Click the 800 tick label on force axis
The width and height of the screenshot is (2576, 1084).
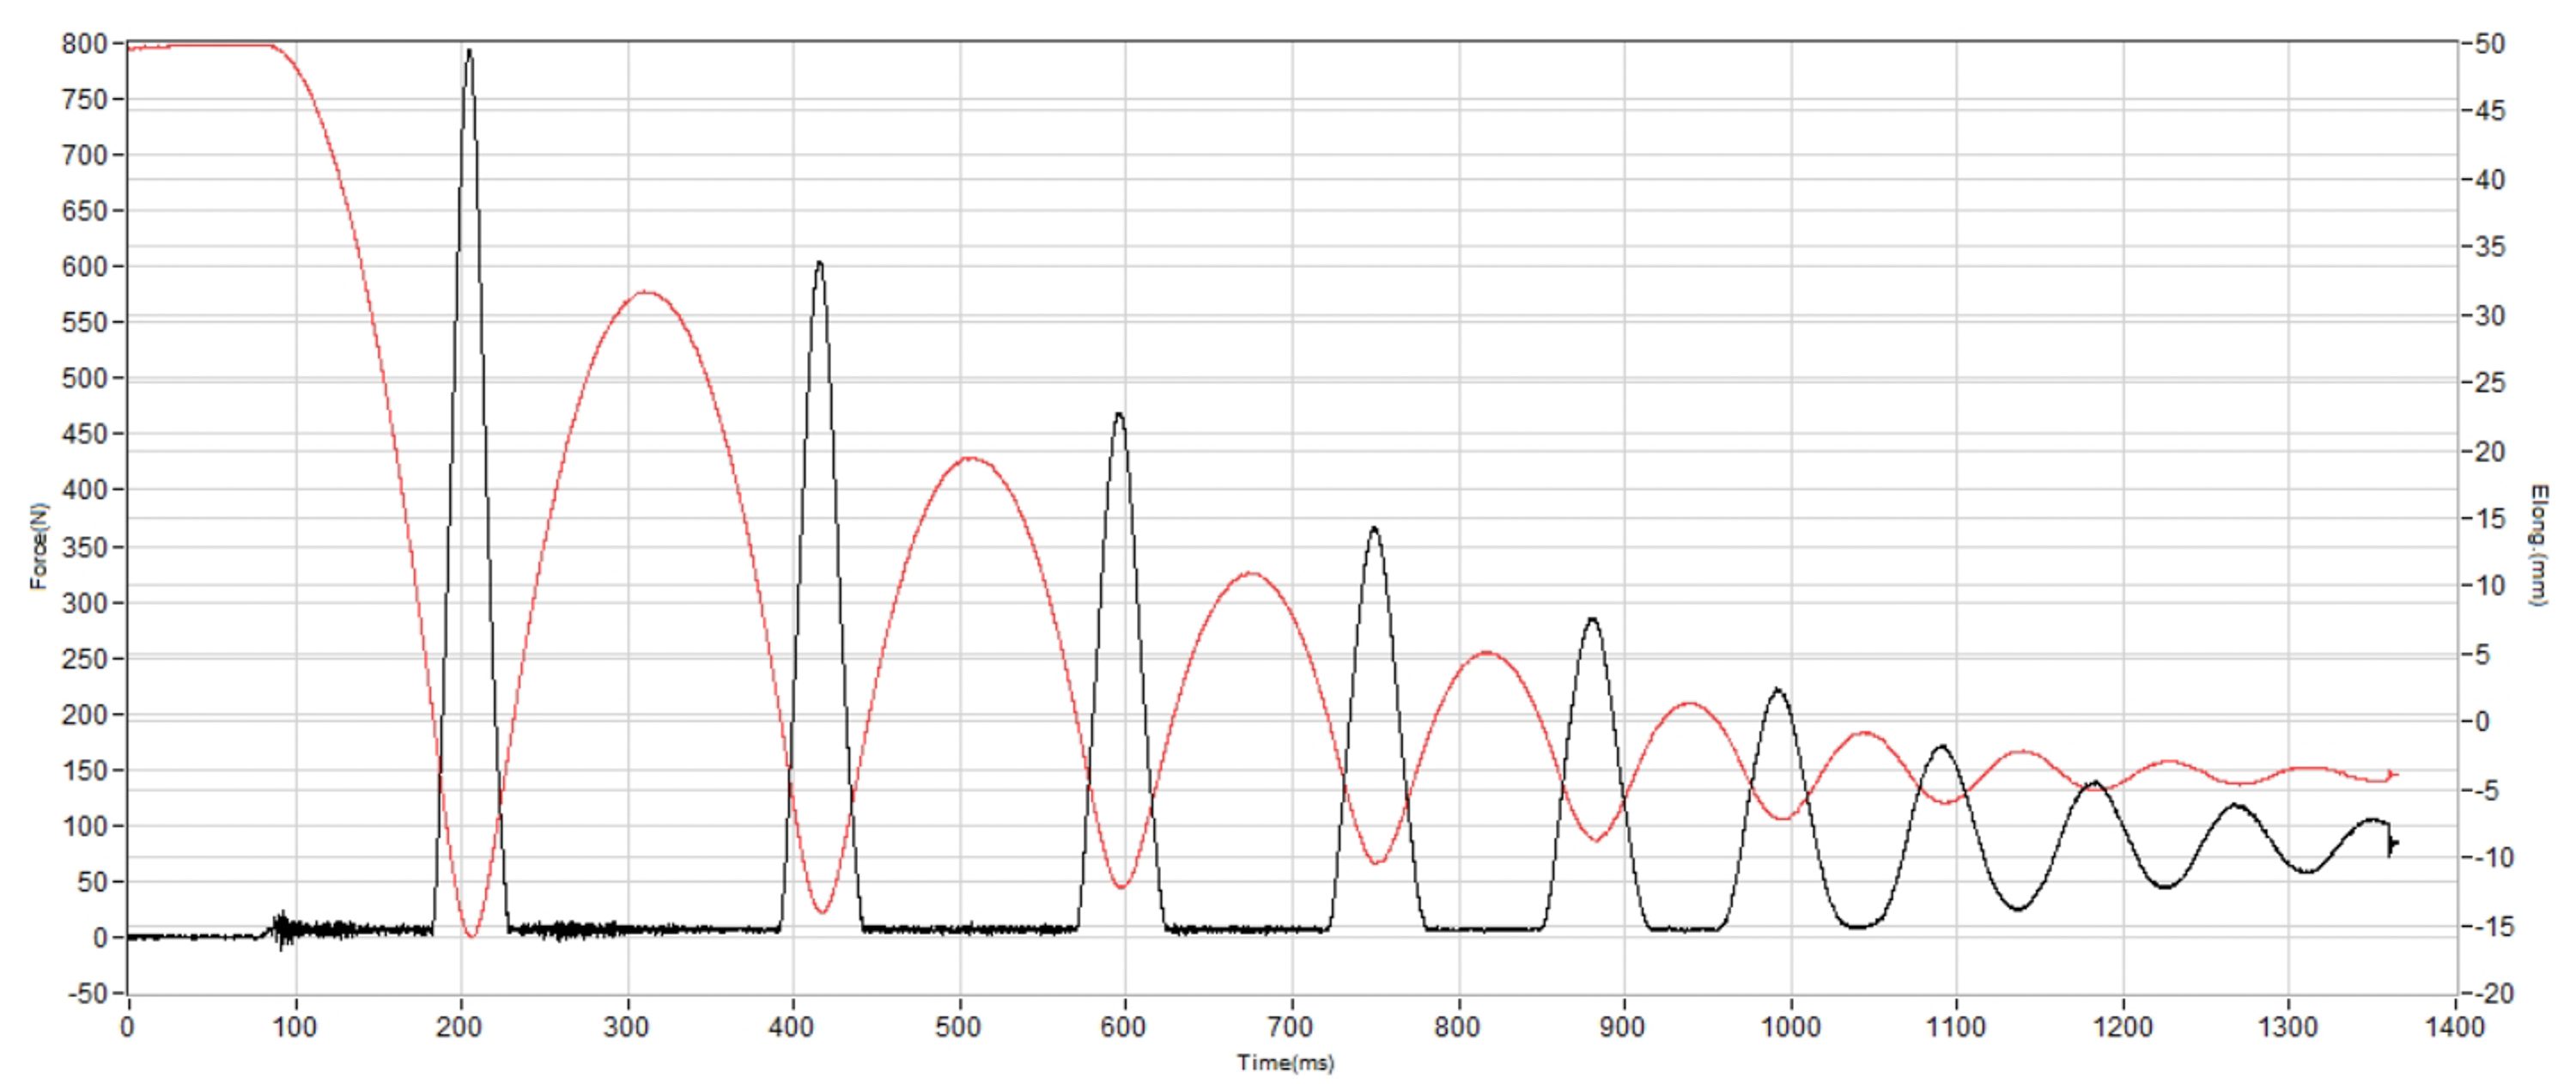[84, 44]
